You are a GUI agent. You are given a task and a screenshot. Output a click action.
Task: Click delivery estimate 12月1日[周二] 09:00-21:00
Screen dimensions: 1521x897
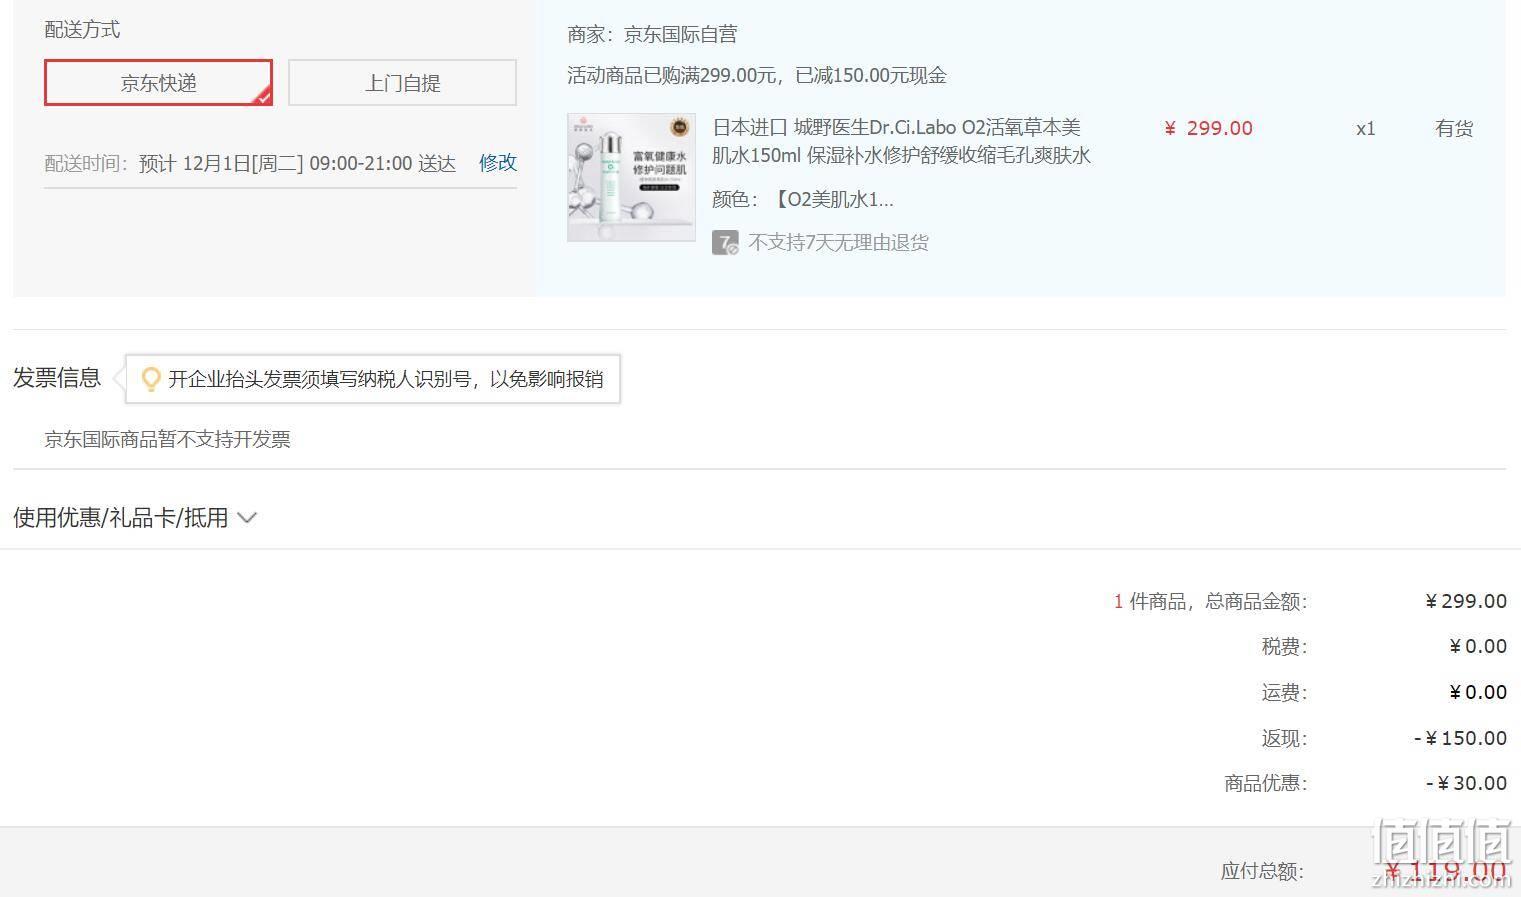click(x=297, y=163)
